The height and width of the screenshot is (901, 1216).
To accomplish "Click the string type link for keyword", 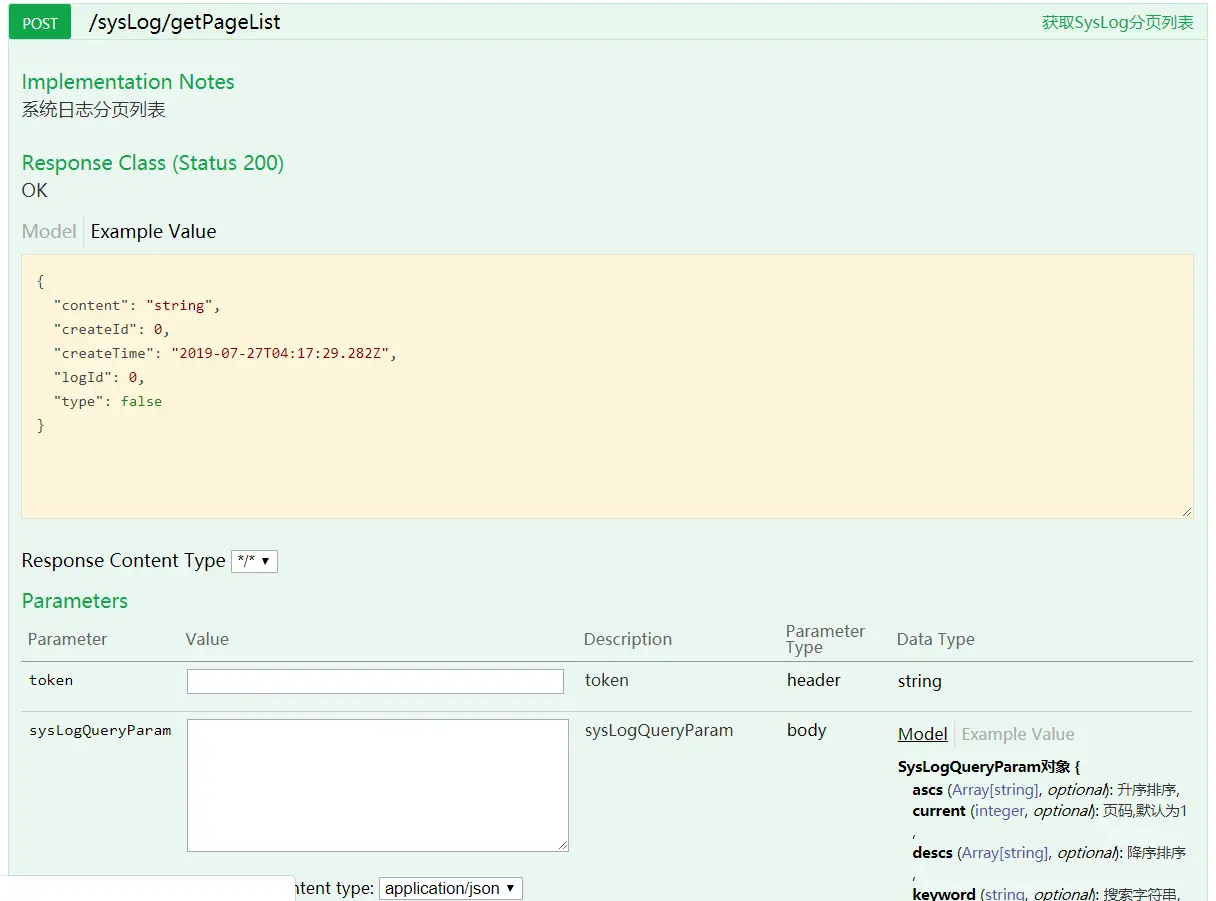I will [1002, 893].
